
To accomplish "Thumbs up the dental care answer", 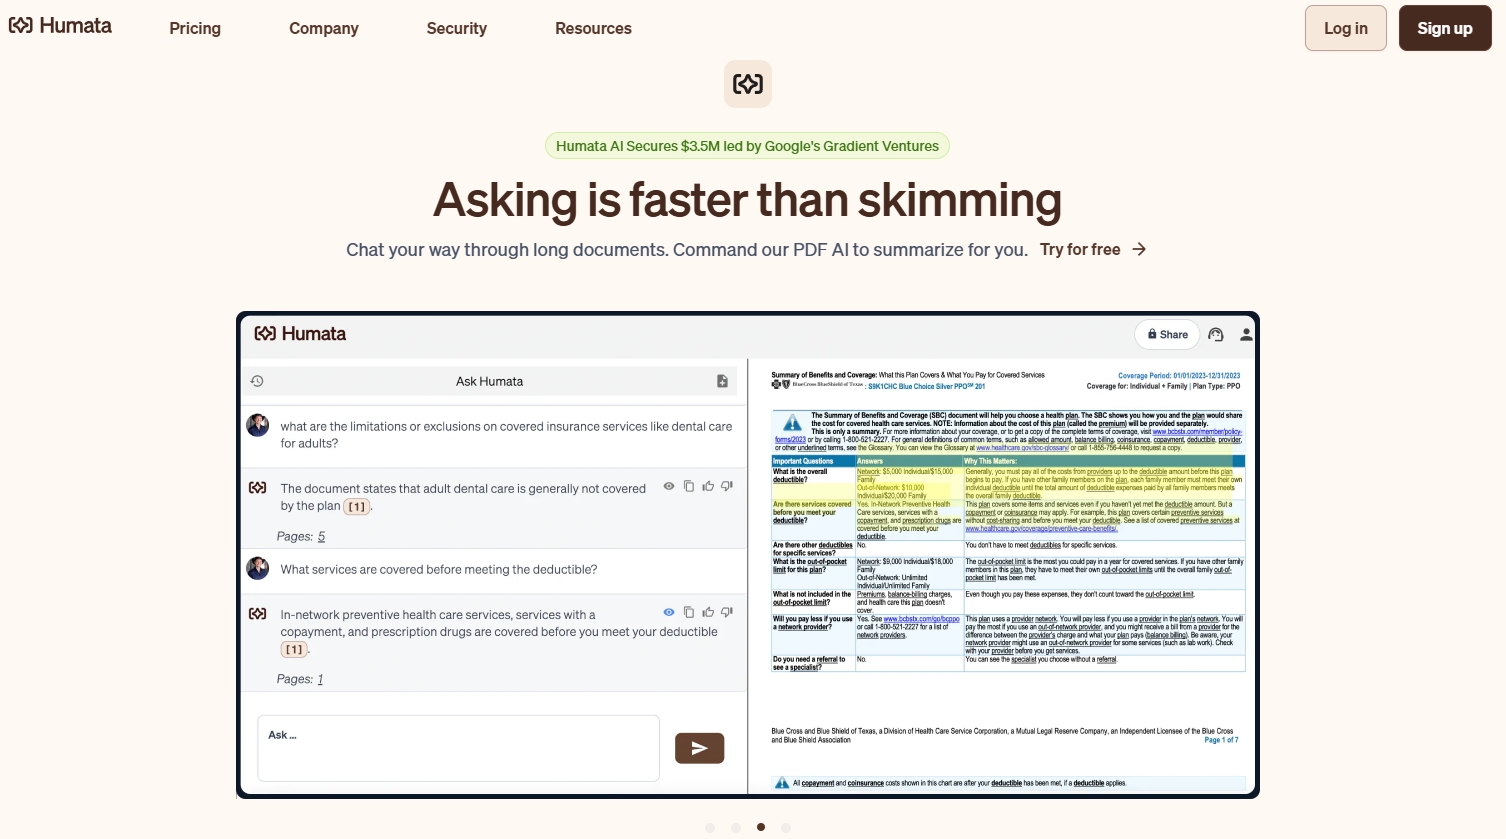I will coord(708,486).
